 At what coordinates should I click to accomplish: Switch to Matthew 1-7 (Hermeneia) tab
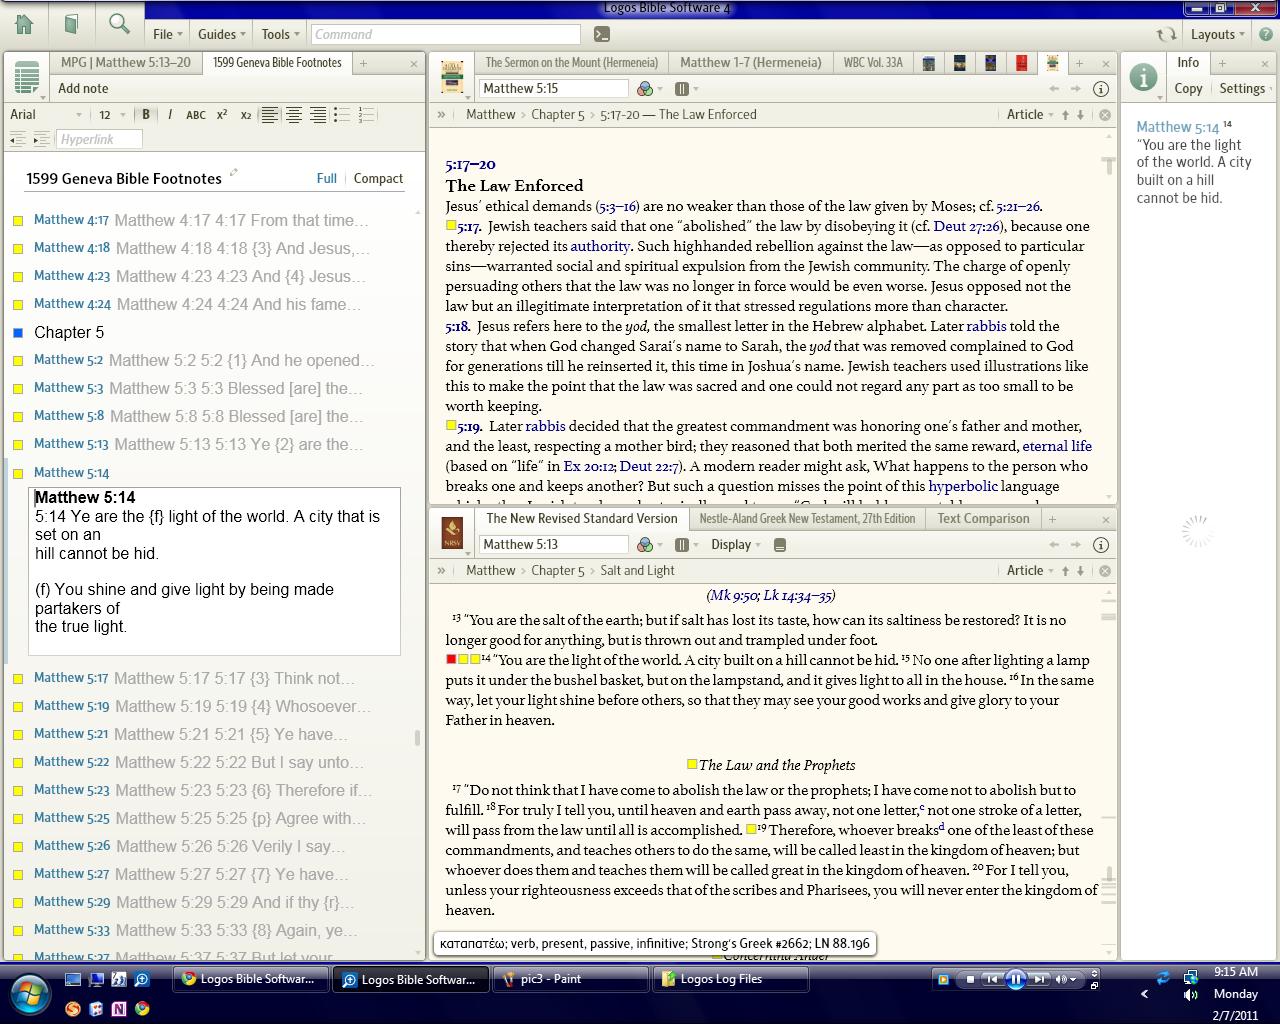point(750,62)
